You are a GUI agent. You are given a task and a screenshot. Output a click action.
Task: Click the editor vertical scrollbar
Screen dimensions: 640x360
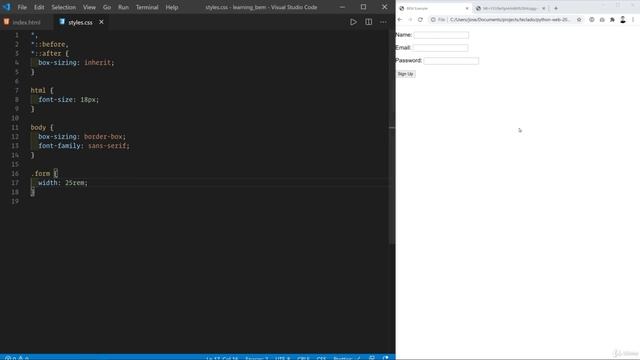tap(392, 137)
